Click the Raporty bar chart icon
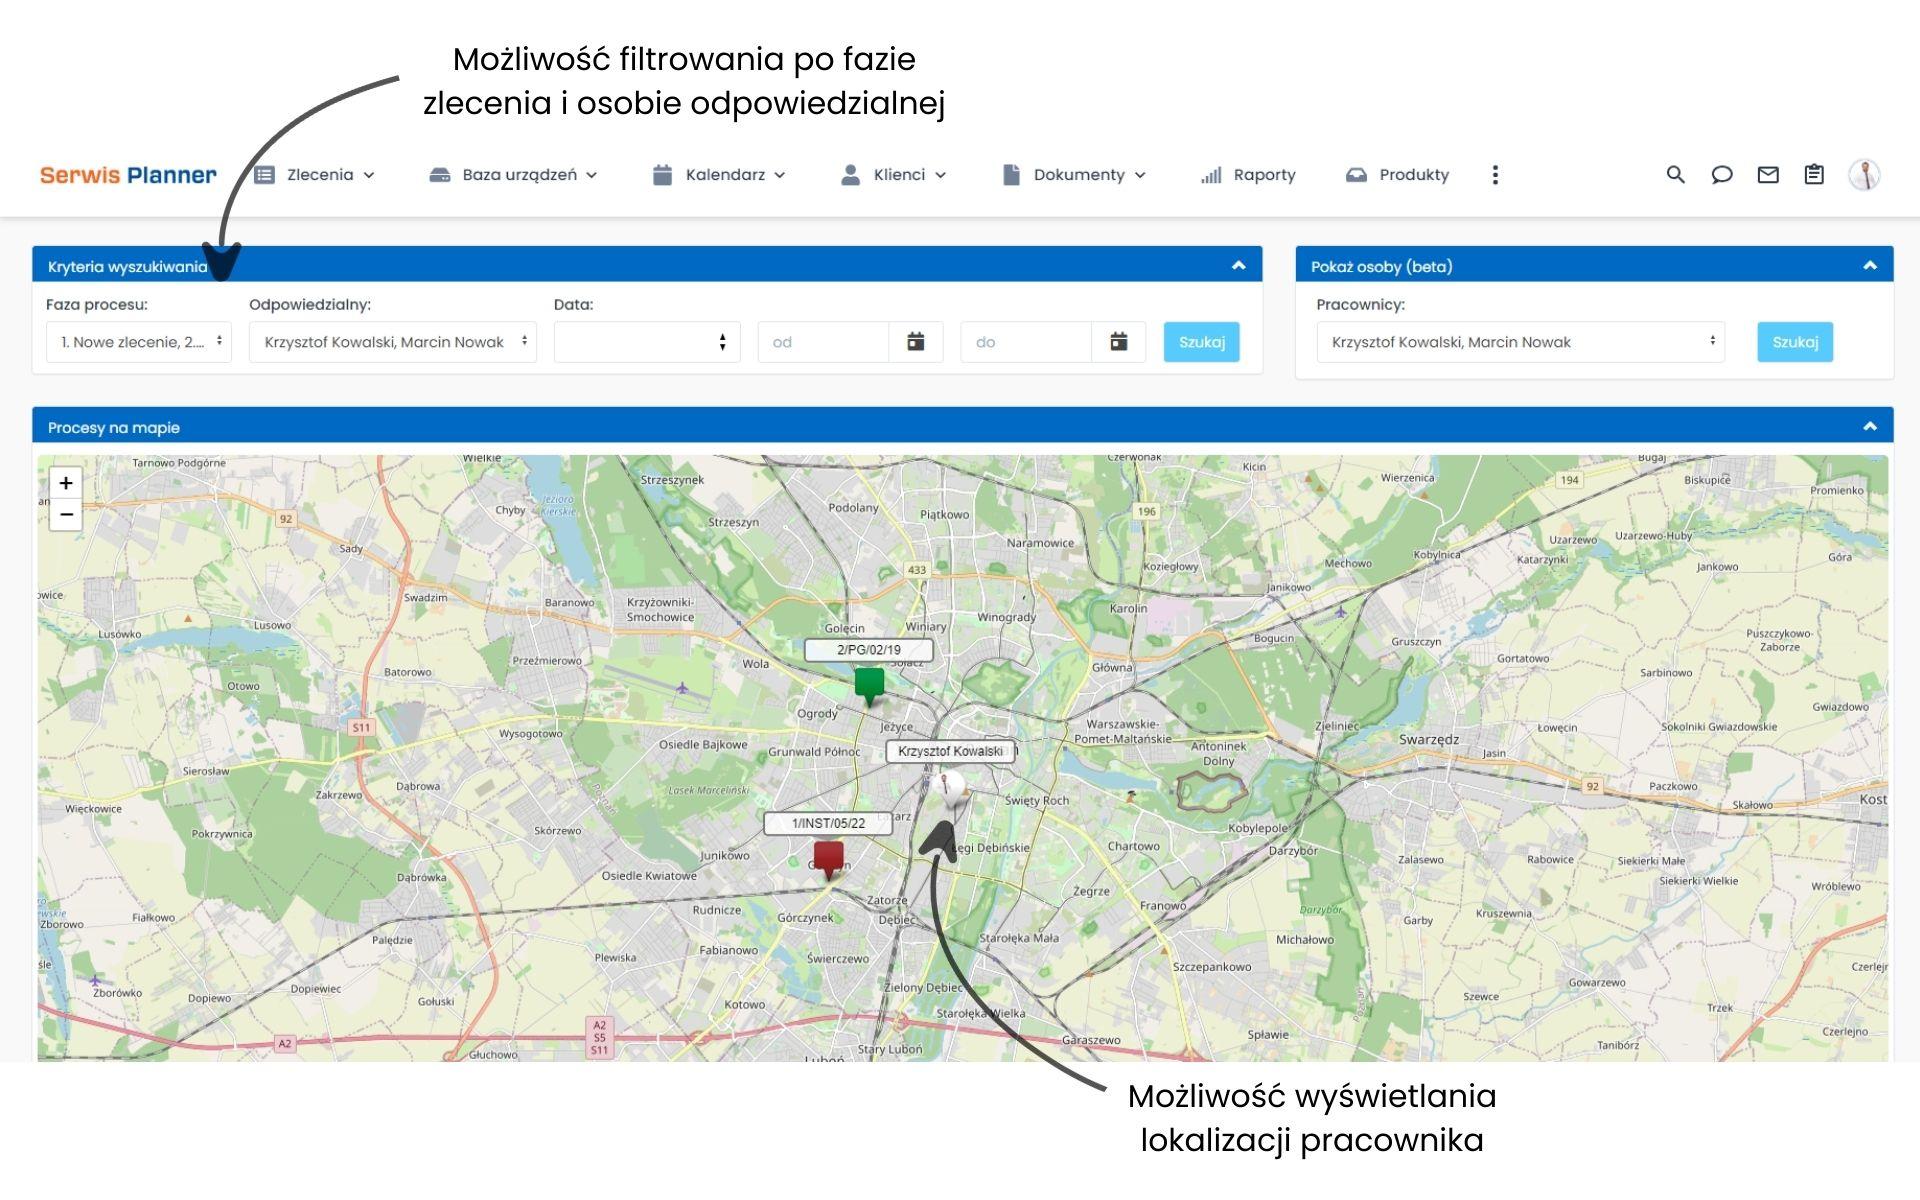The image size is (1920, 1200). coord(1211,175)
